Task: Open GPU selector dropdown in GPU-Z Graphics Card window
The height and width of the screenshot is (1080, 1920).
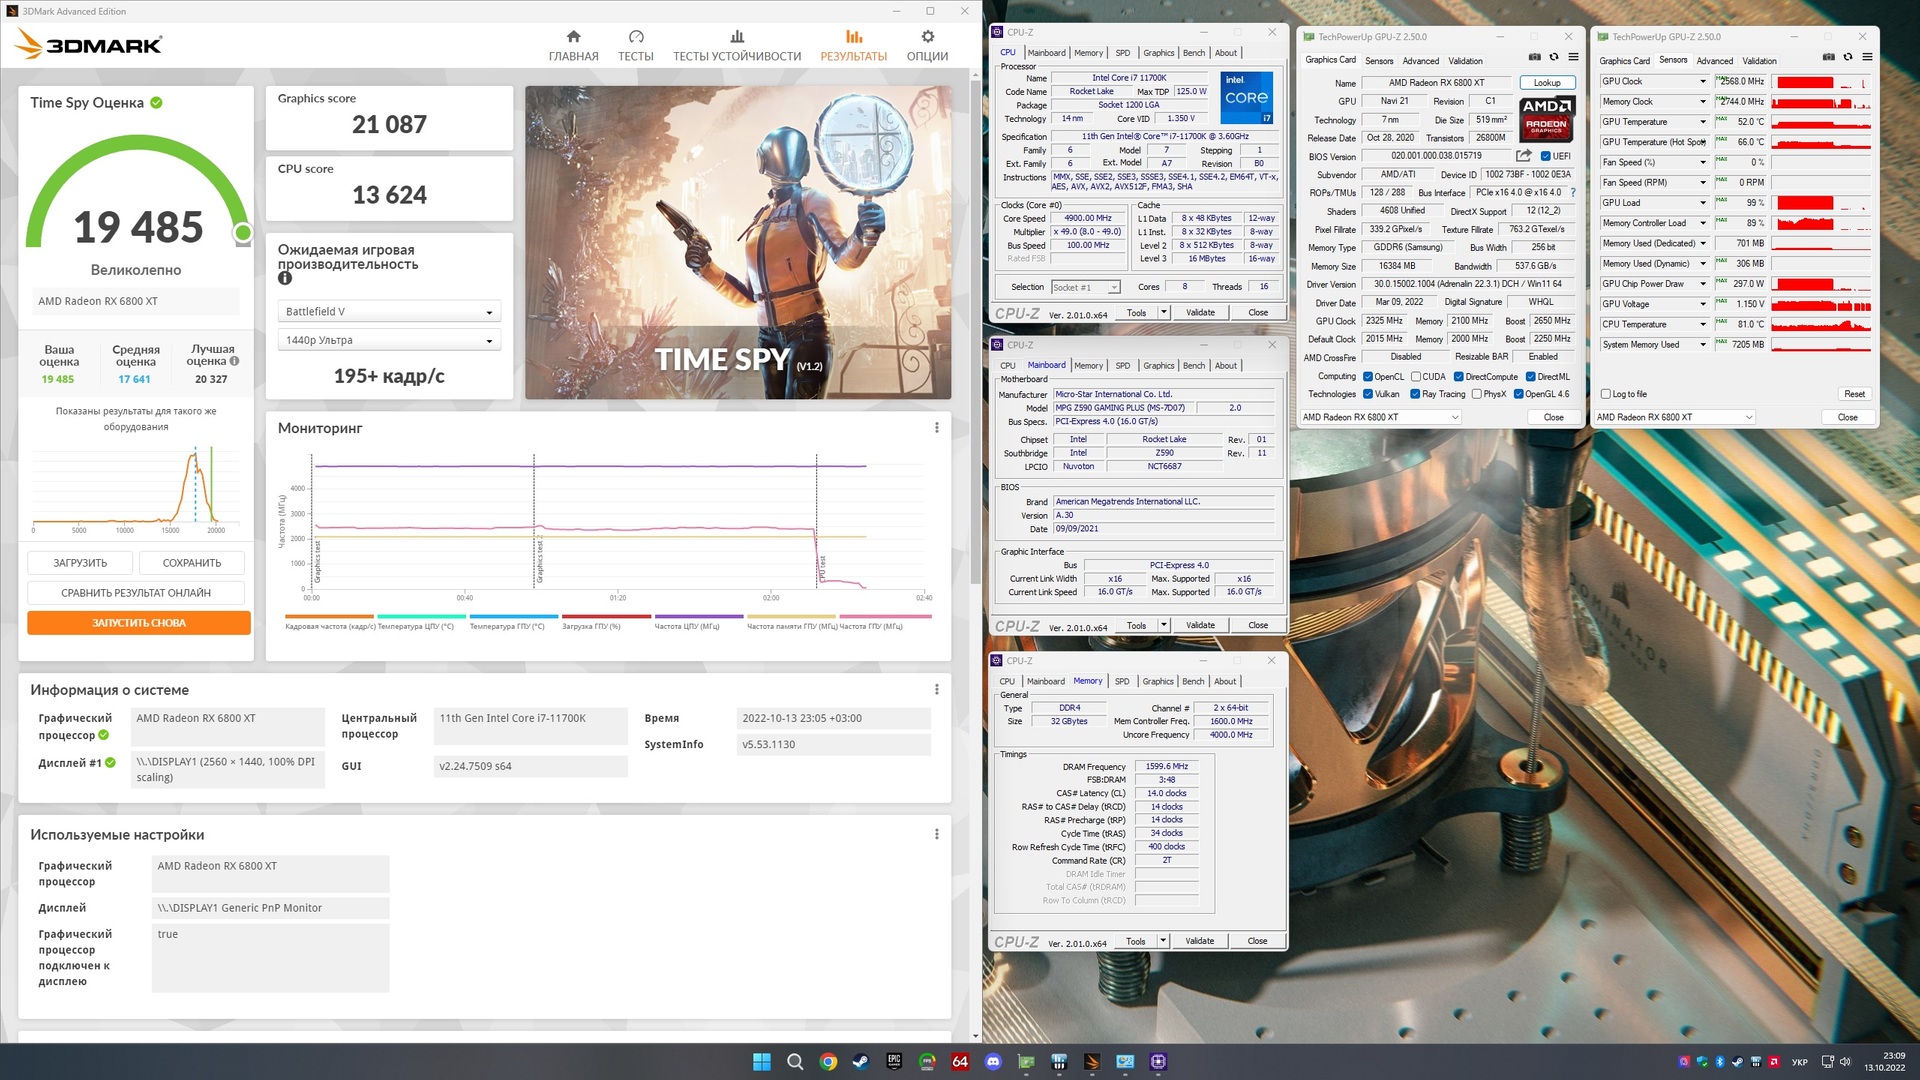Action: click(1380, 417)
